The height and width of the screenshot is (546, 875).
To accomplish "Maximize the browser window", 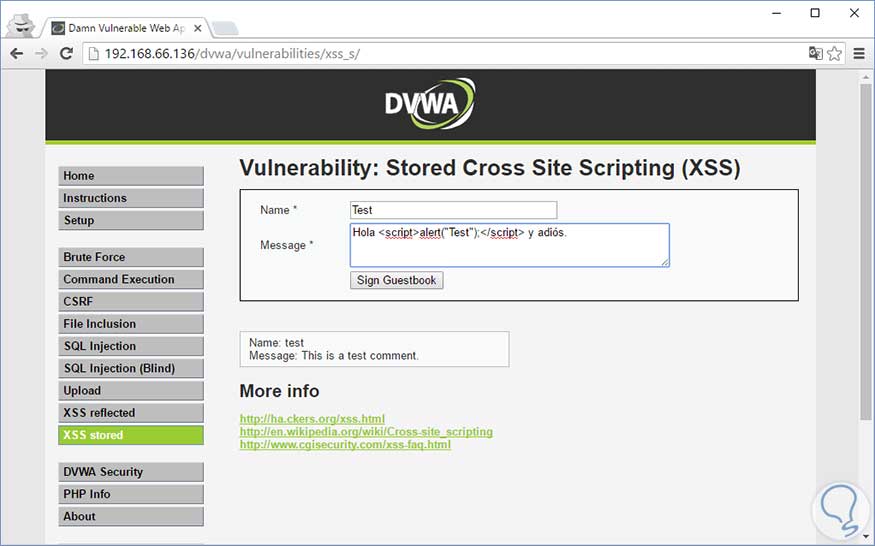I will pos(815,13).
